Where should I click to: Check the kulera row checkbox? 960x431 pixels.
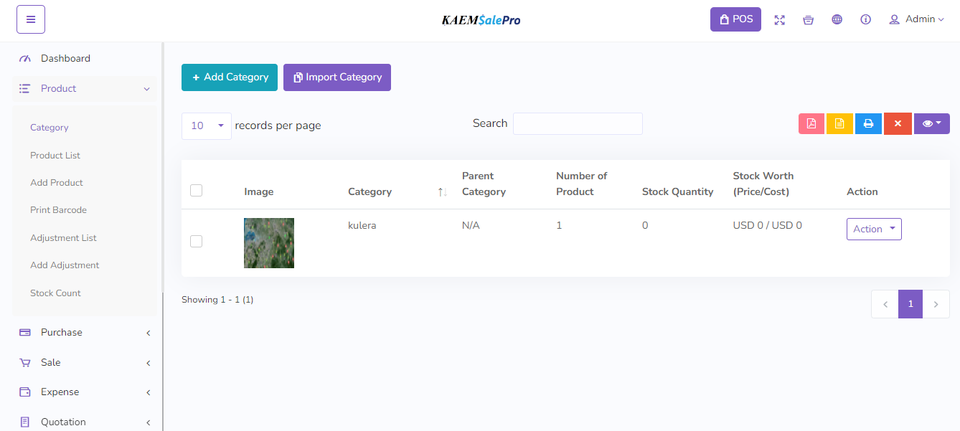(x=196, y=241)
